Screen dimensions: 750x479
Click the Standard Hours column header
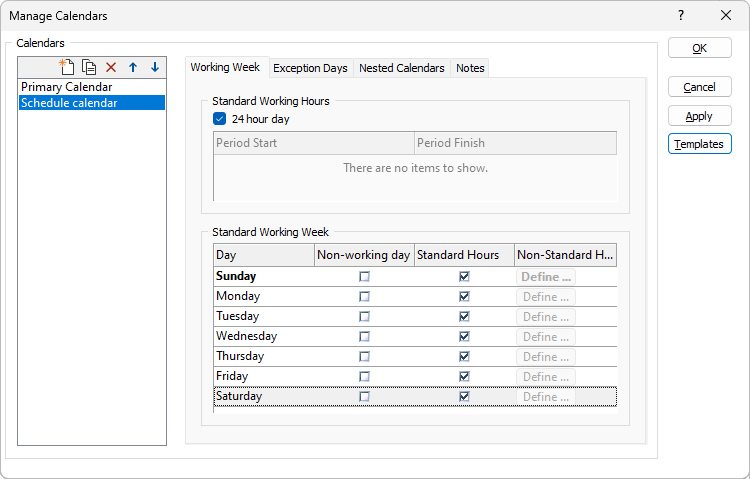point(464,255)
